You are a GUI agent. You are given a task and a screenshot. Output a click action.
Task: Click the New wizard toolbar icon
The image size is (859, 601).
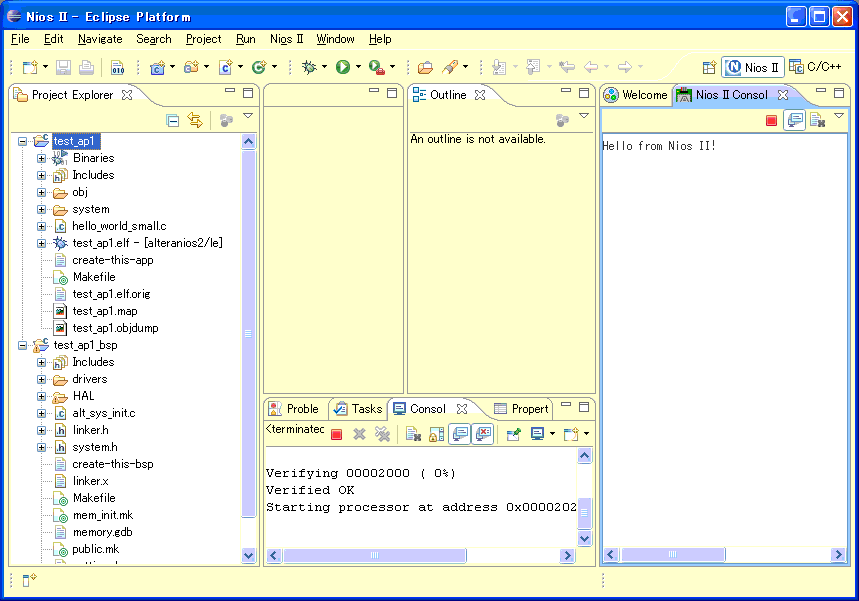pyautogui.click(x=30, y=67)
